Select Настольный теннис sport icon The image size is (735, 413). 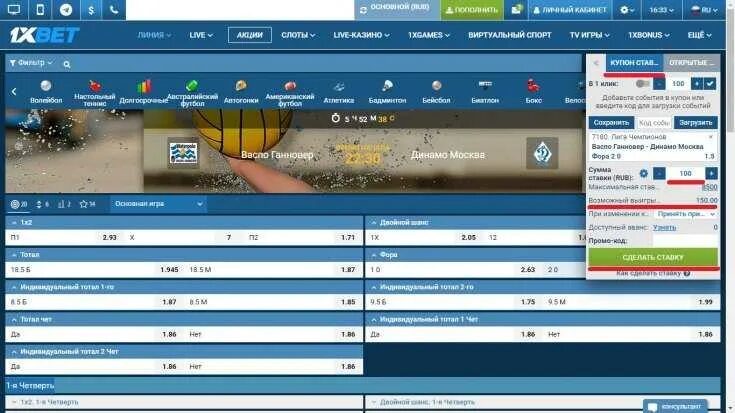[x=95, y=92]
